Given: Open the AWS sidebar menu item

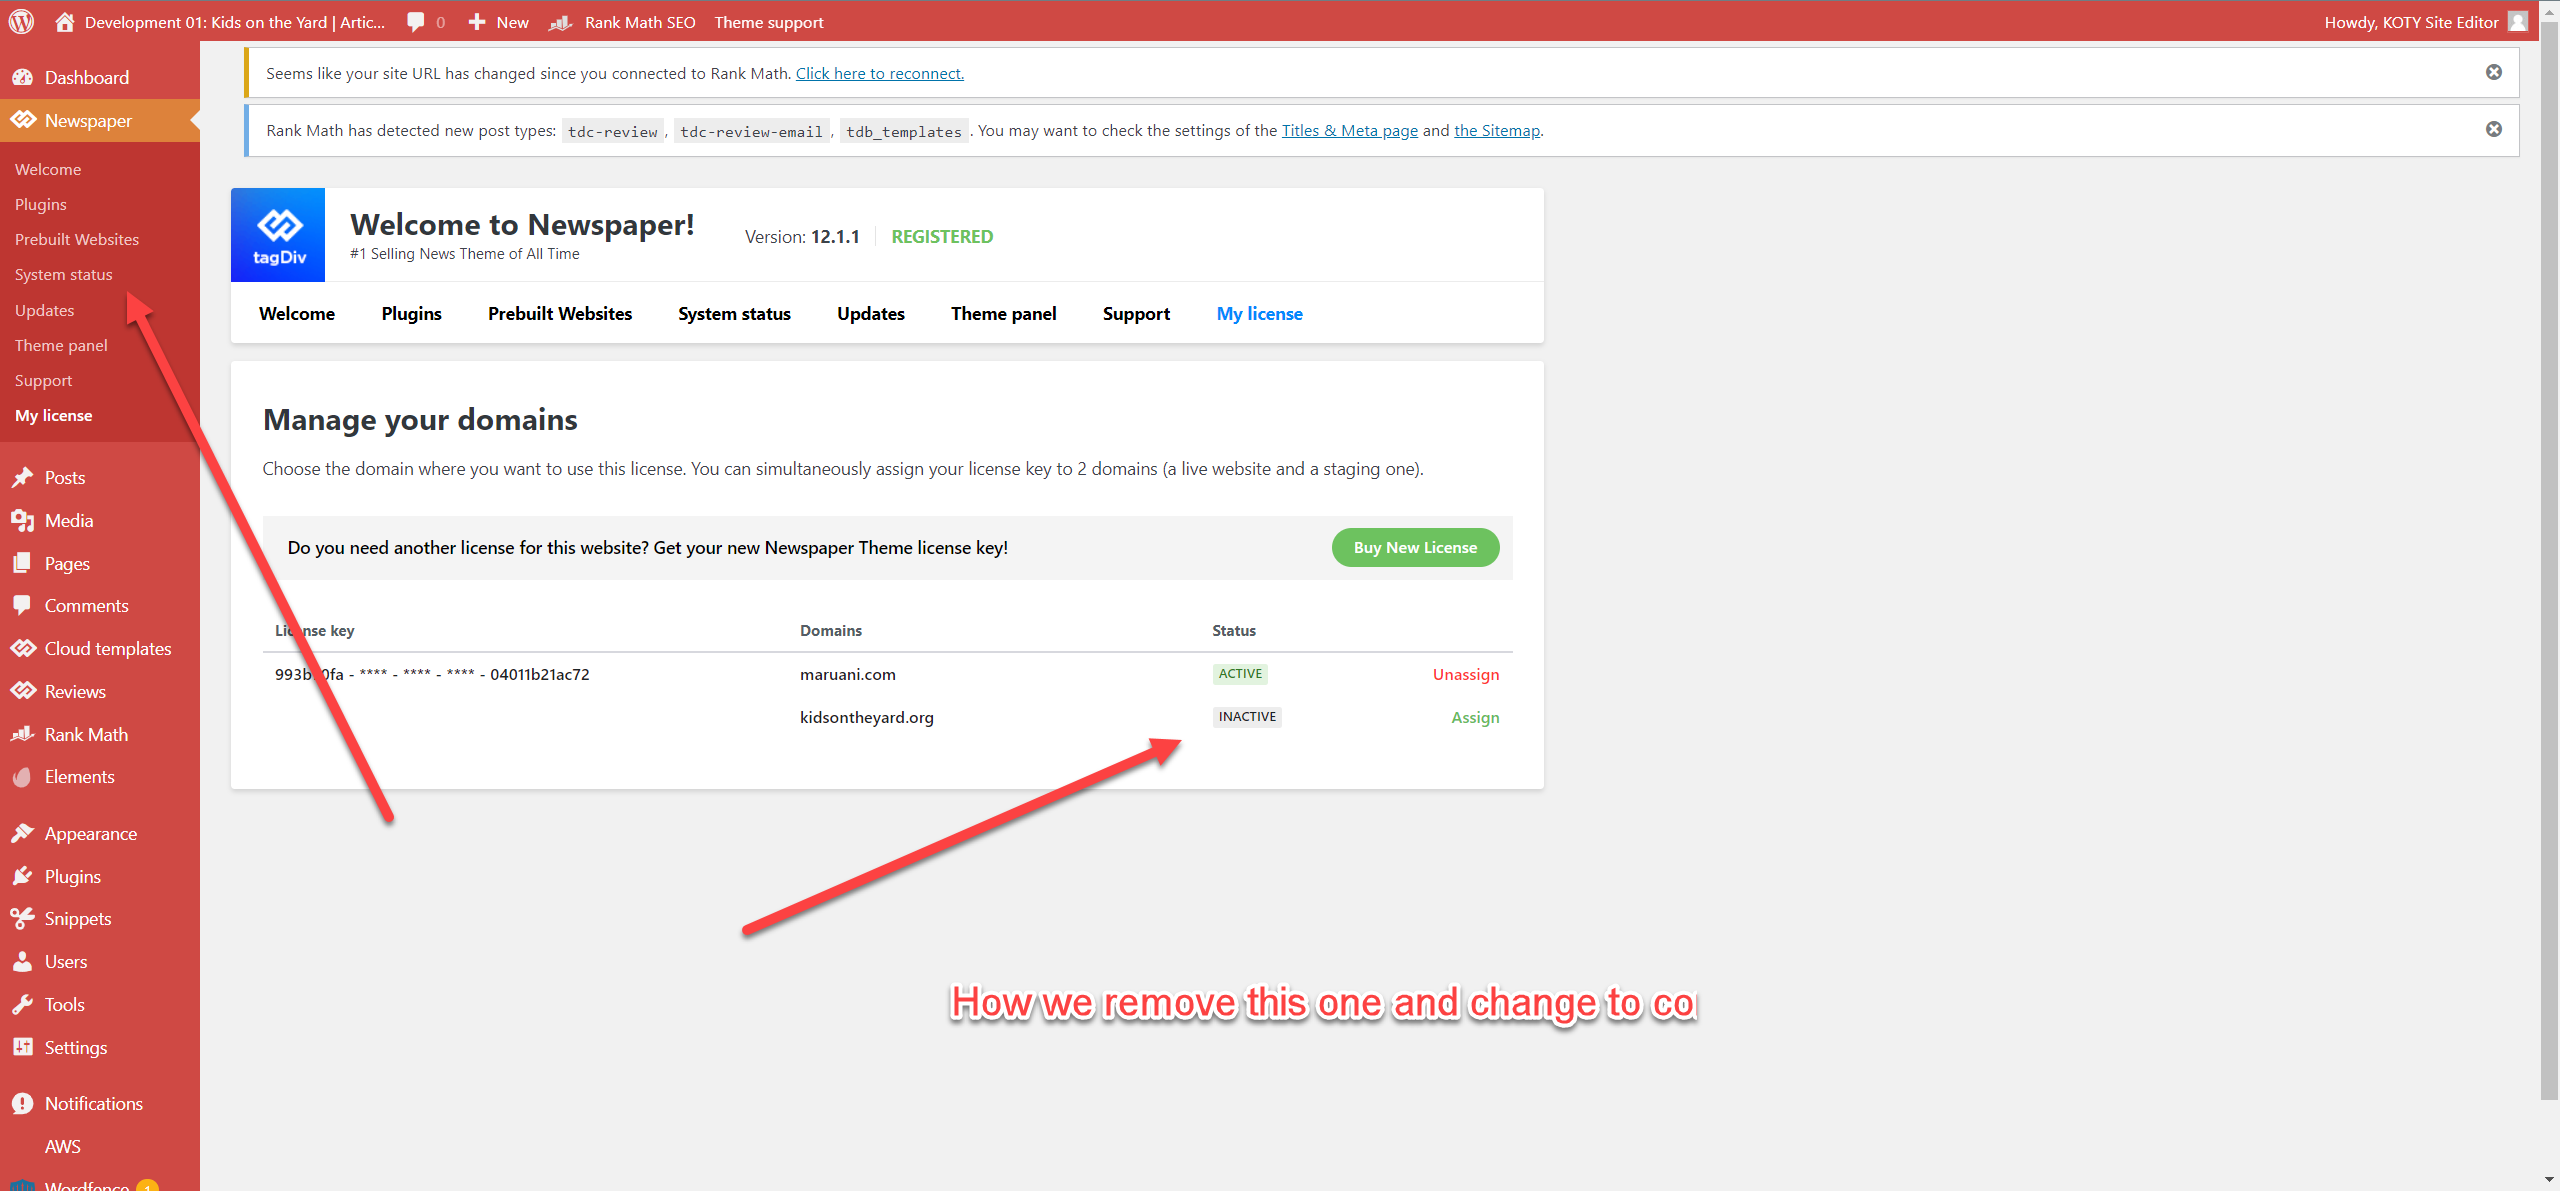Looking at the screenshot, I should [63, 1146].
